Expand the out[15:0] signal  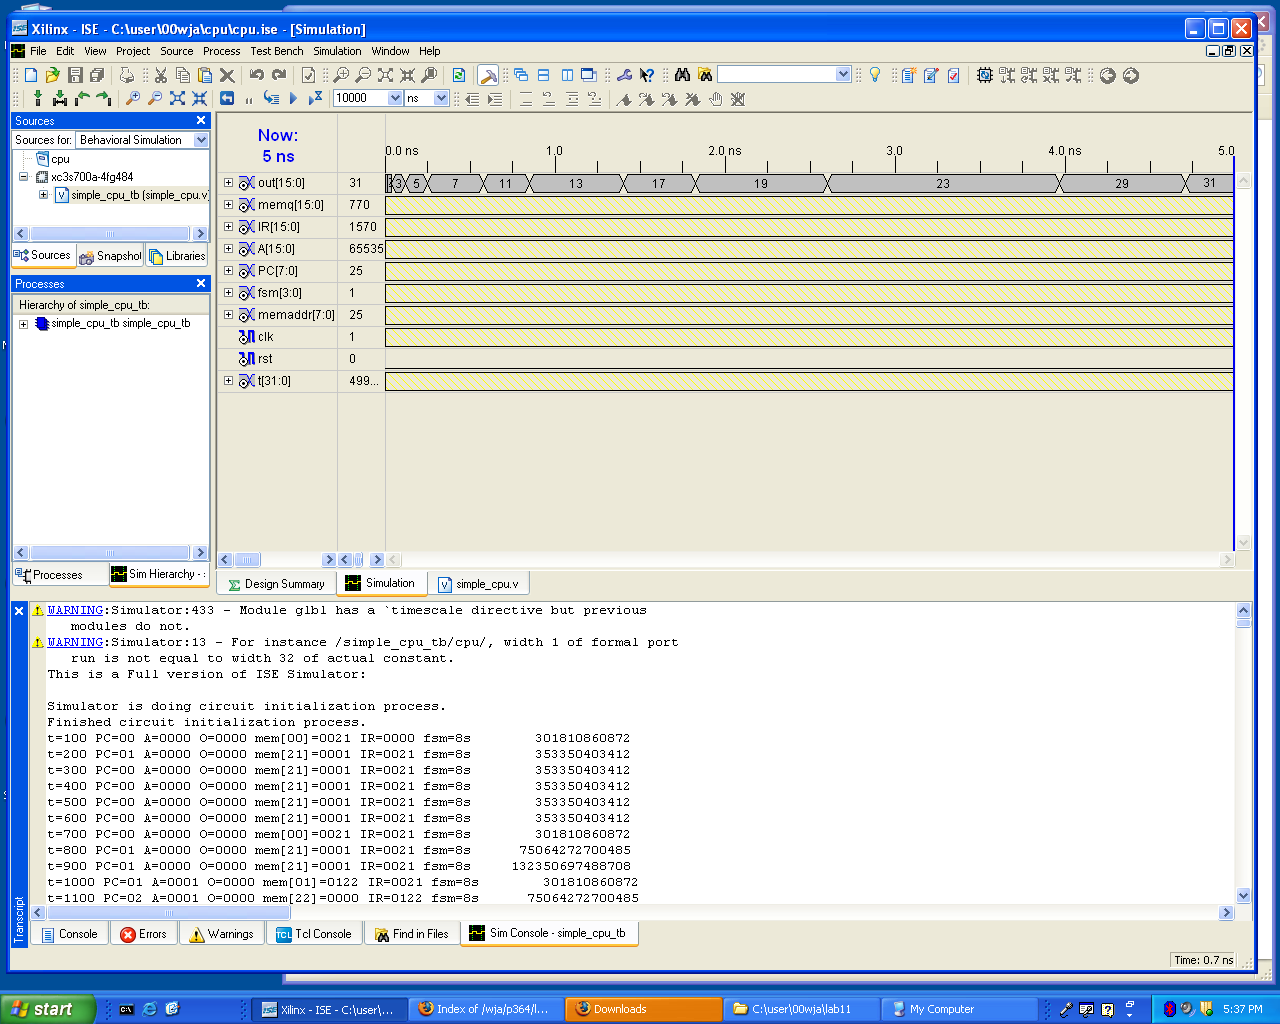[228, 183]
